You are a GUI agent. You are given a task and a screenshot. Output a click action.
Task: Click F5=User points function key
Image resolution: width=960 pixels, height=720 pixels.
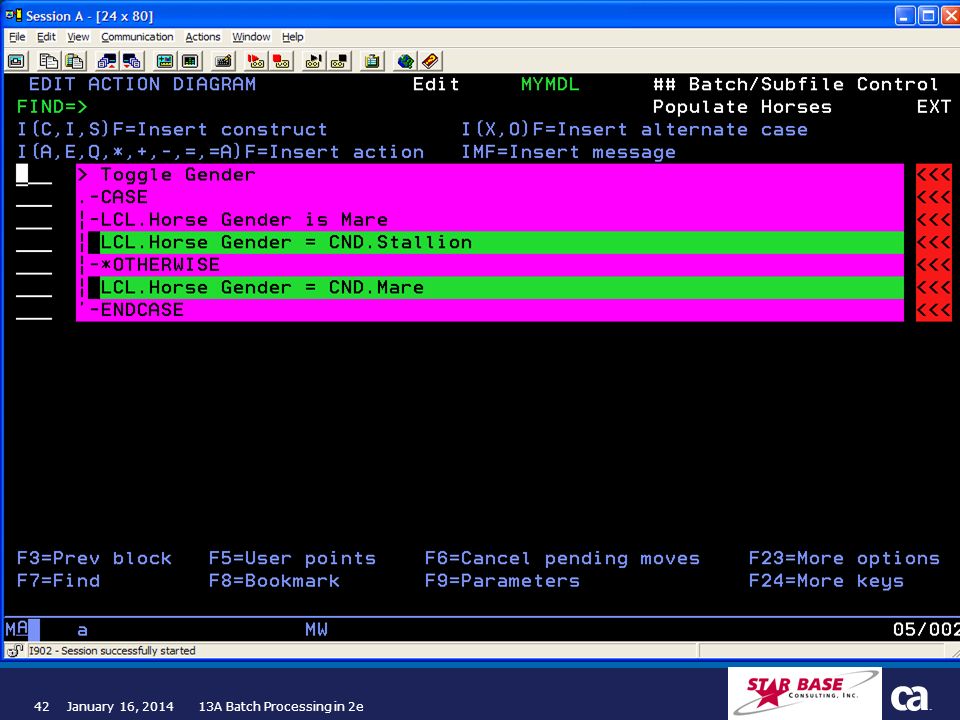pyautogui.click(x=292, y=558)
